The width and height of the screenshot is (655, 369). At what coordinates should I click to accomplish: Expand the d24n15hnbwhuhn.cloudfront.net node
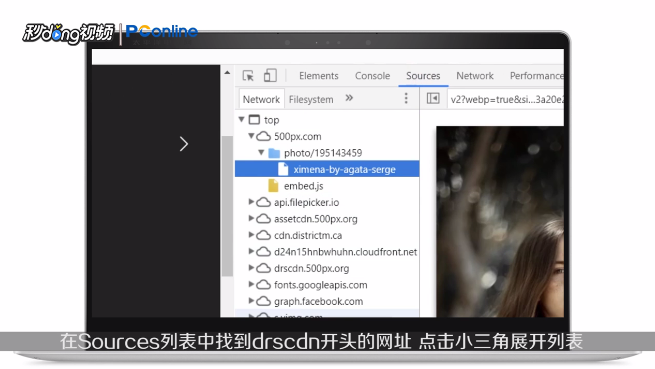(x=251, y=251)
